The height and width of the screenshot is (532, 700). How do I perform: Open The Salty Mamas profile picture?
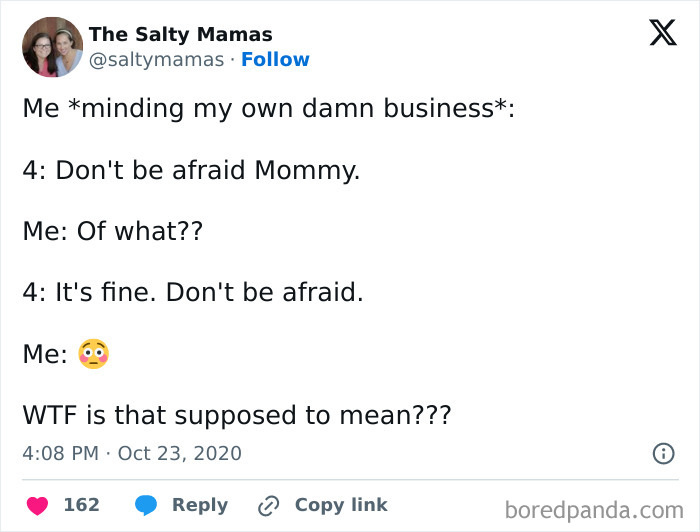click(53, 47)
